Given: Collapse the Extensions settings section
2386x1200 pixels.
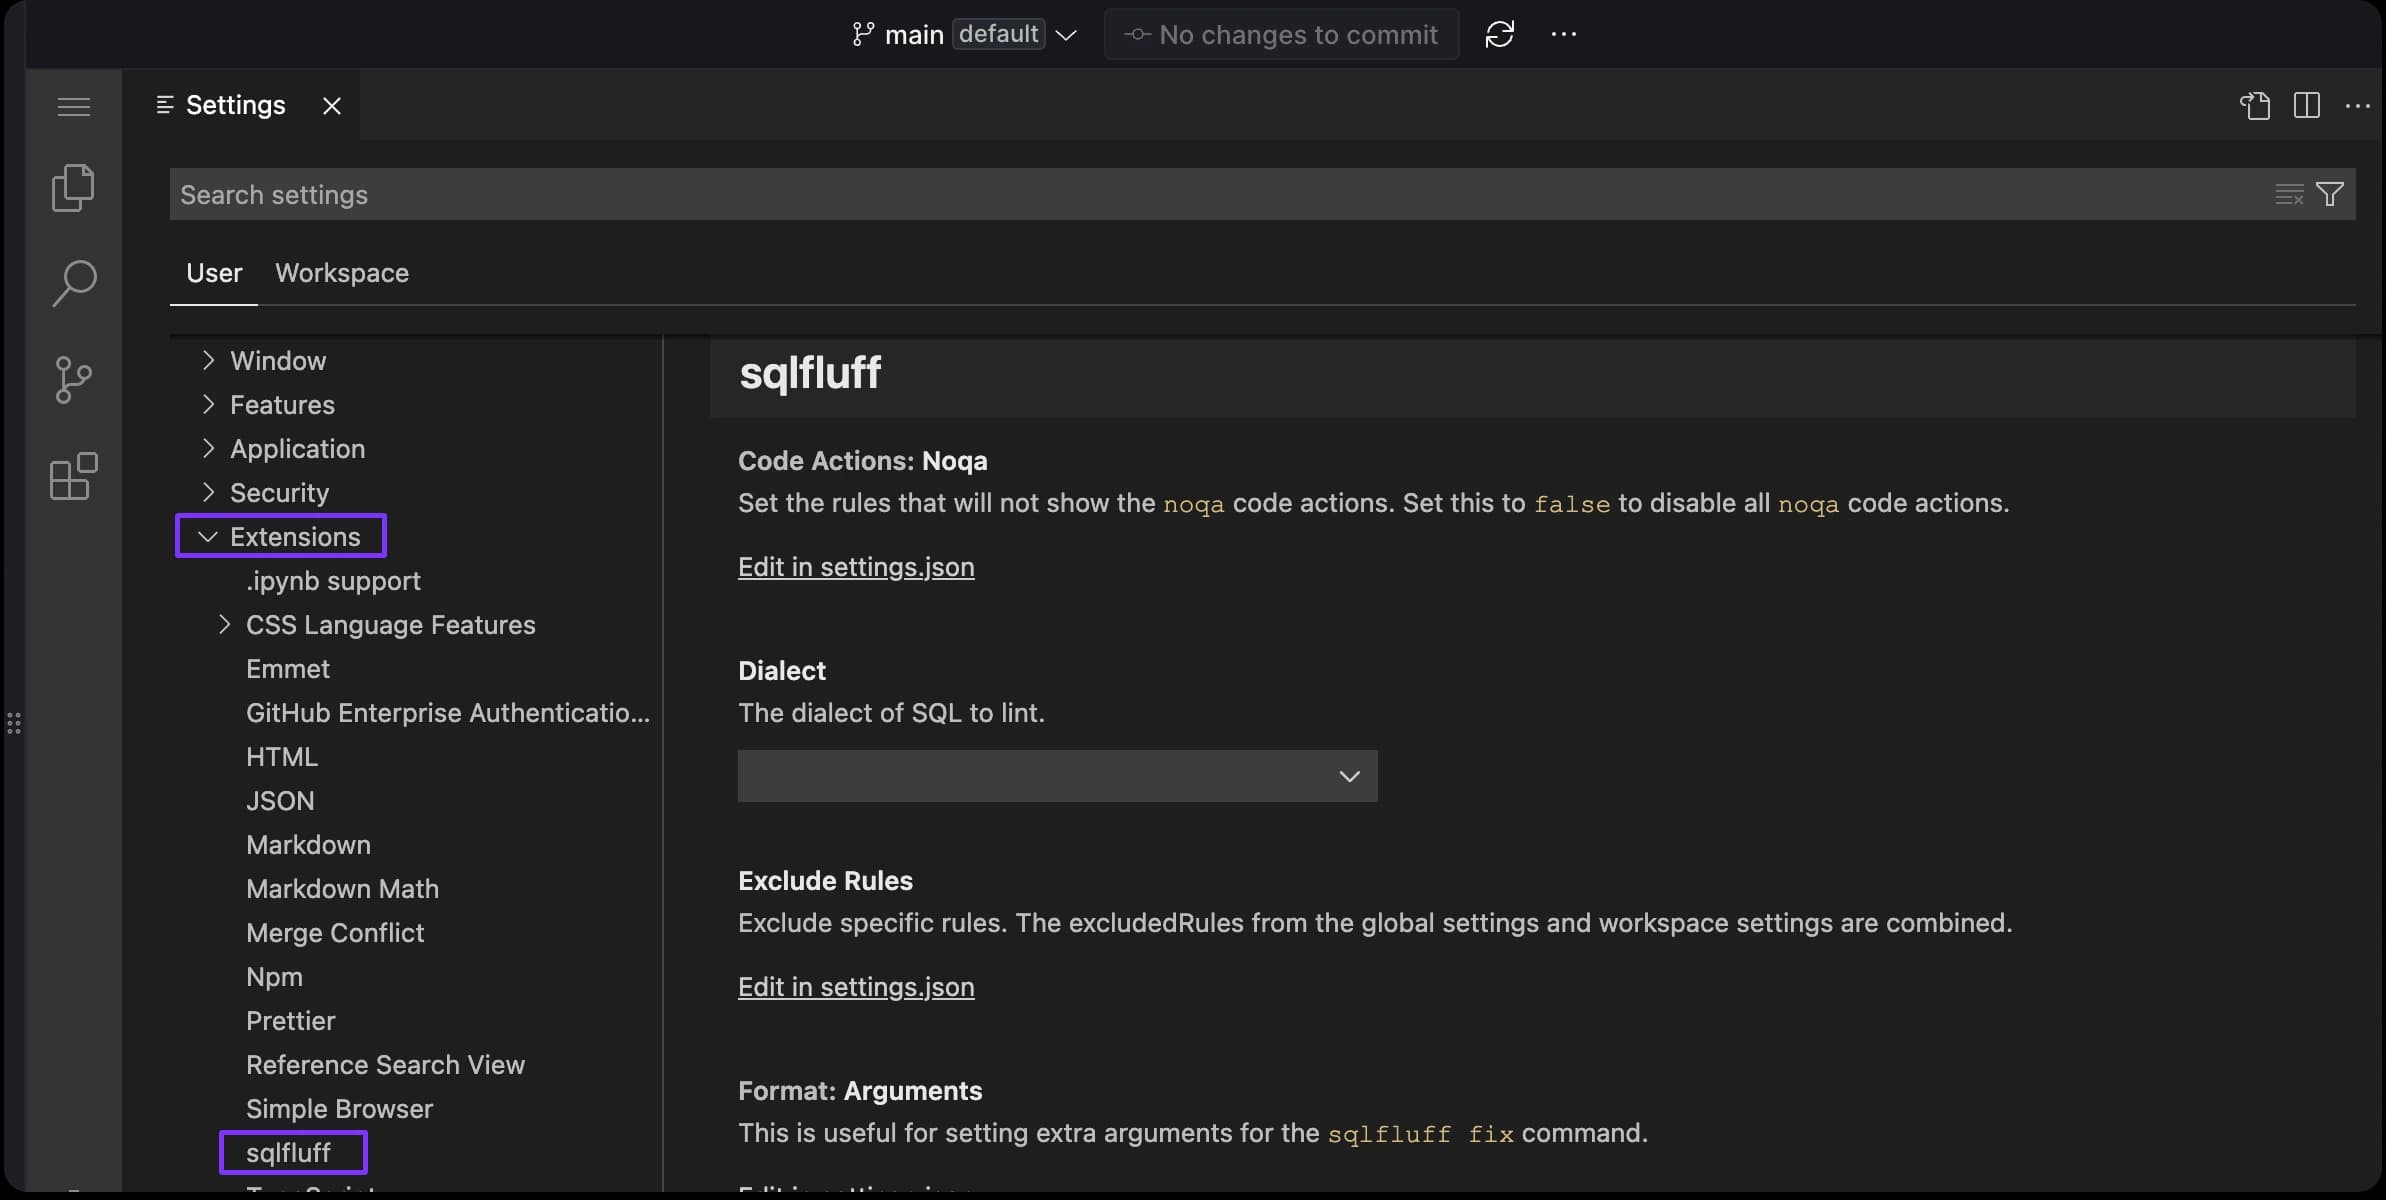Looking at the screenshot, I should pos(208,537).
